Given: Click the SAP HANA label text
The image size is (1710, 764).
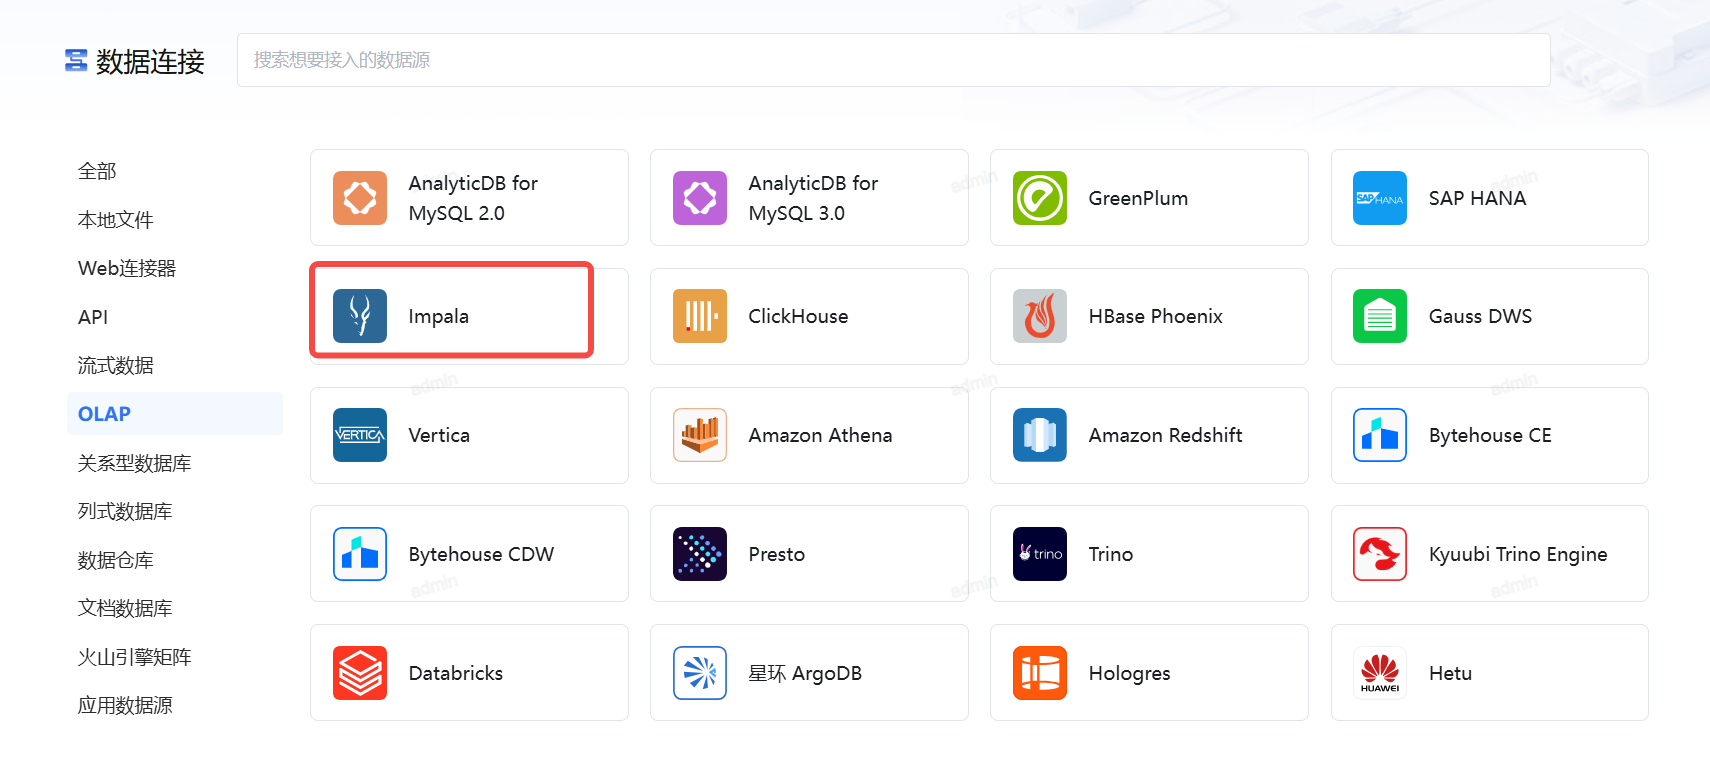Looking at the screenshot, I should click(1477, 198).
